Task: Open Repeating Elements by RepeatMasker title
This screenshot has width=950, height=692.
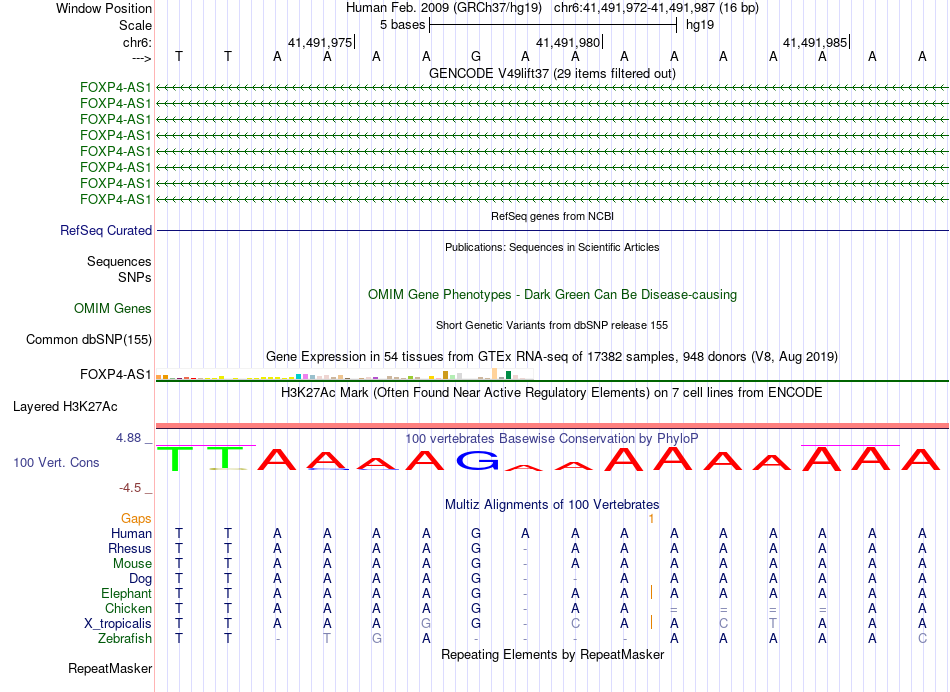Action: pyautogui.click(x=552, y=654)
